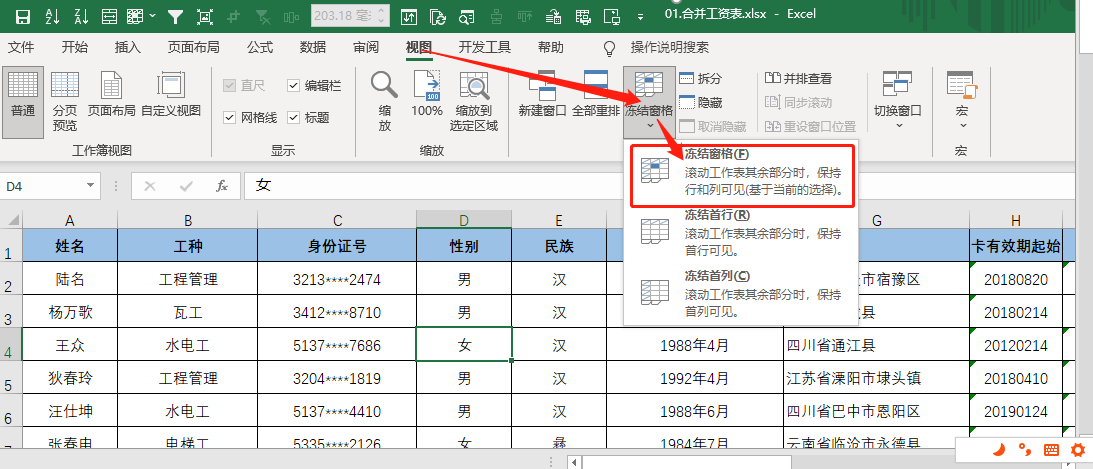Click the Save icon in quick access toolbar
Screen dimensions: 1093x469
tap(22, 15)
